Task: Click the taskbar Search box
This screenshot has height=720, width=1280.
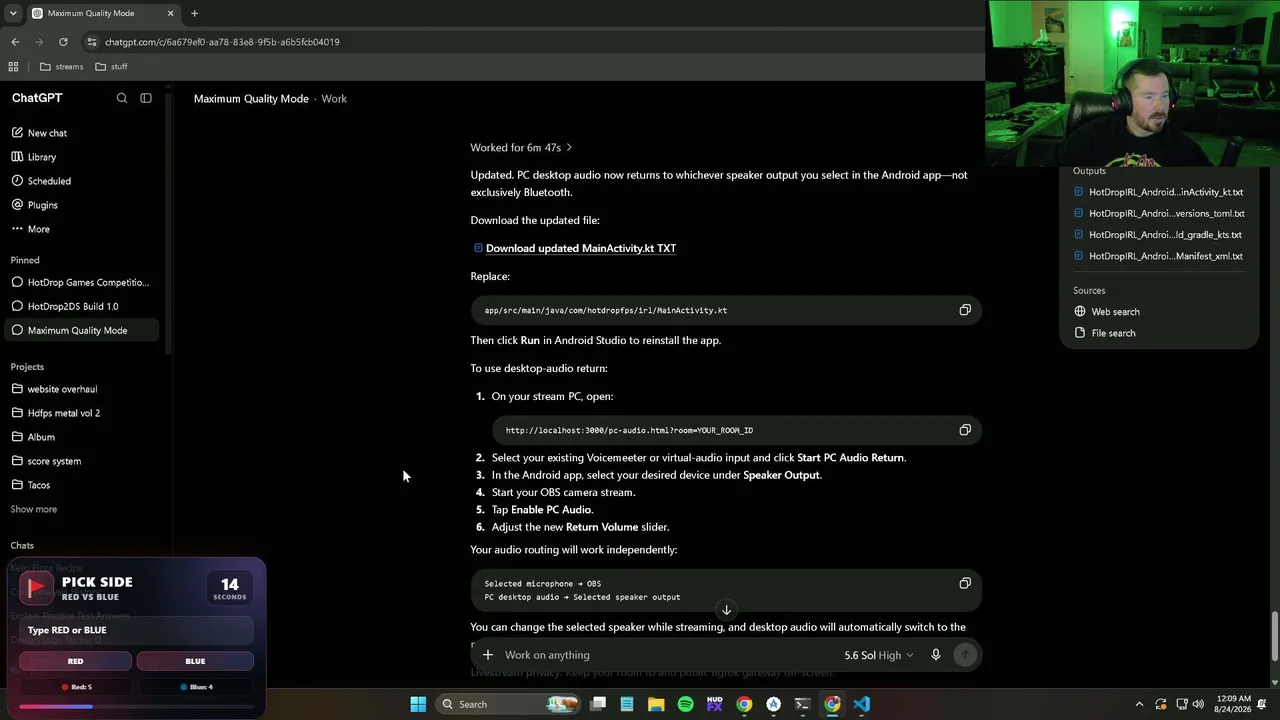Action: [508, 704]
